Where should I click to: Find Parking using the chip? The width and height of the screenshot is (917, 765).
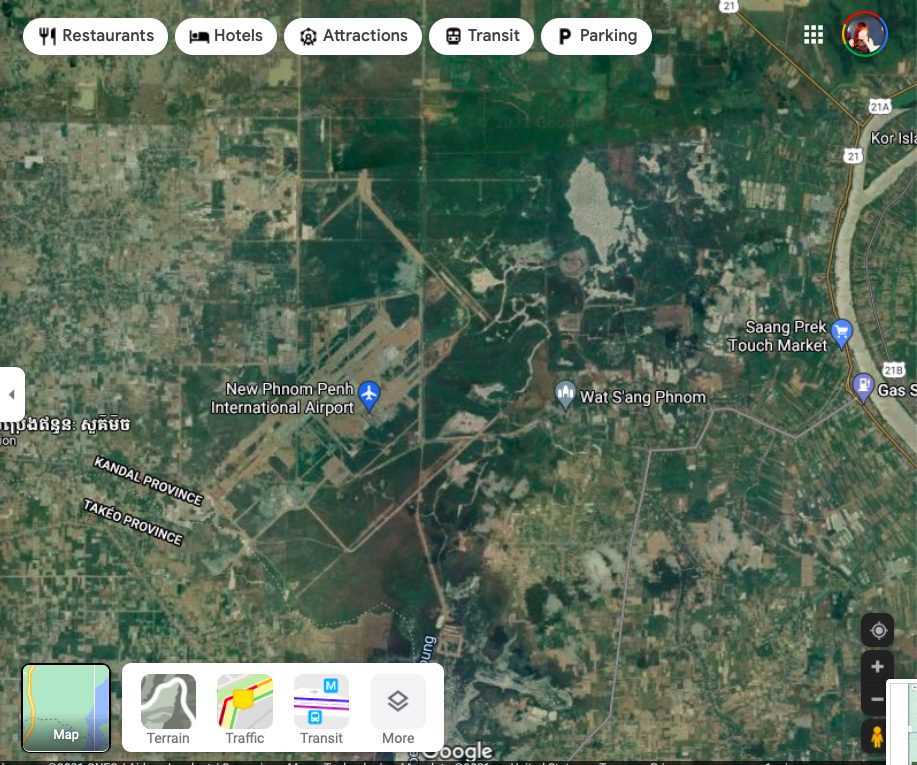tap(596, 36)
